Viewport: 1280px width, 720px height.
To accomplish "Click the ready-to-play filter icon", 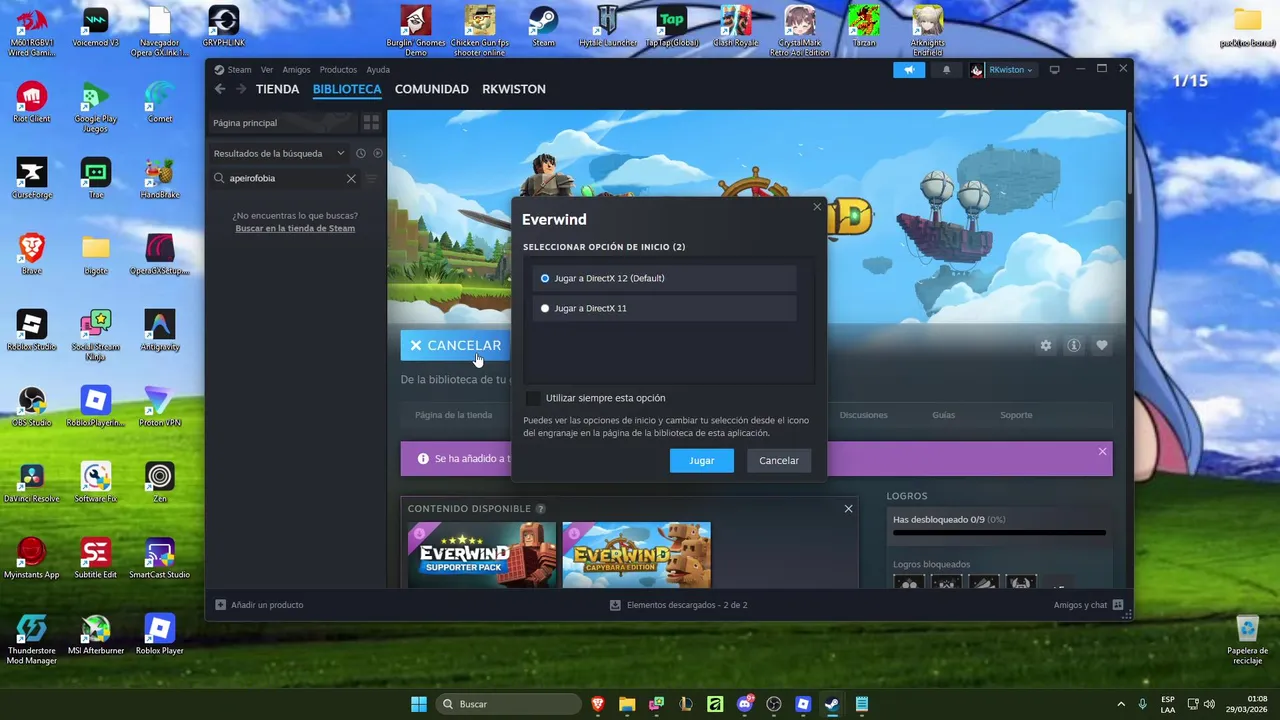I will pyautogui.click(x=377, y=153).
